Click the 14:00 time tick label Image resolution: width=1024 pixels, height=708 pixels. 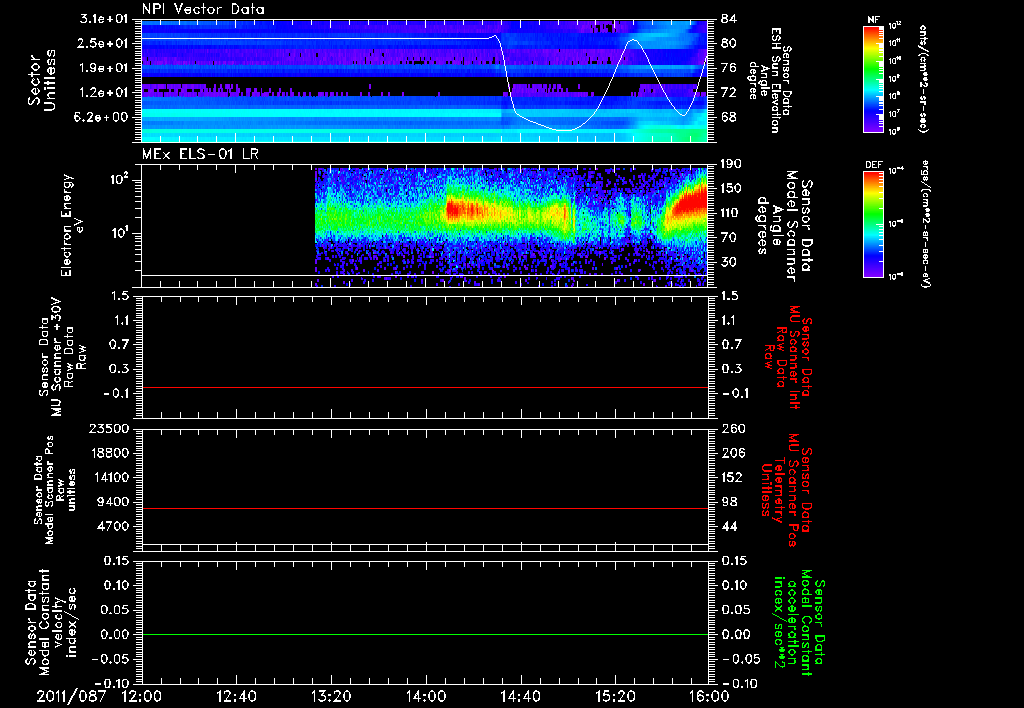[425, 696]
